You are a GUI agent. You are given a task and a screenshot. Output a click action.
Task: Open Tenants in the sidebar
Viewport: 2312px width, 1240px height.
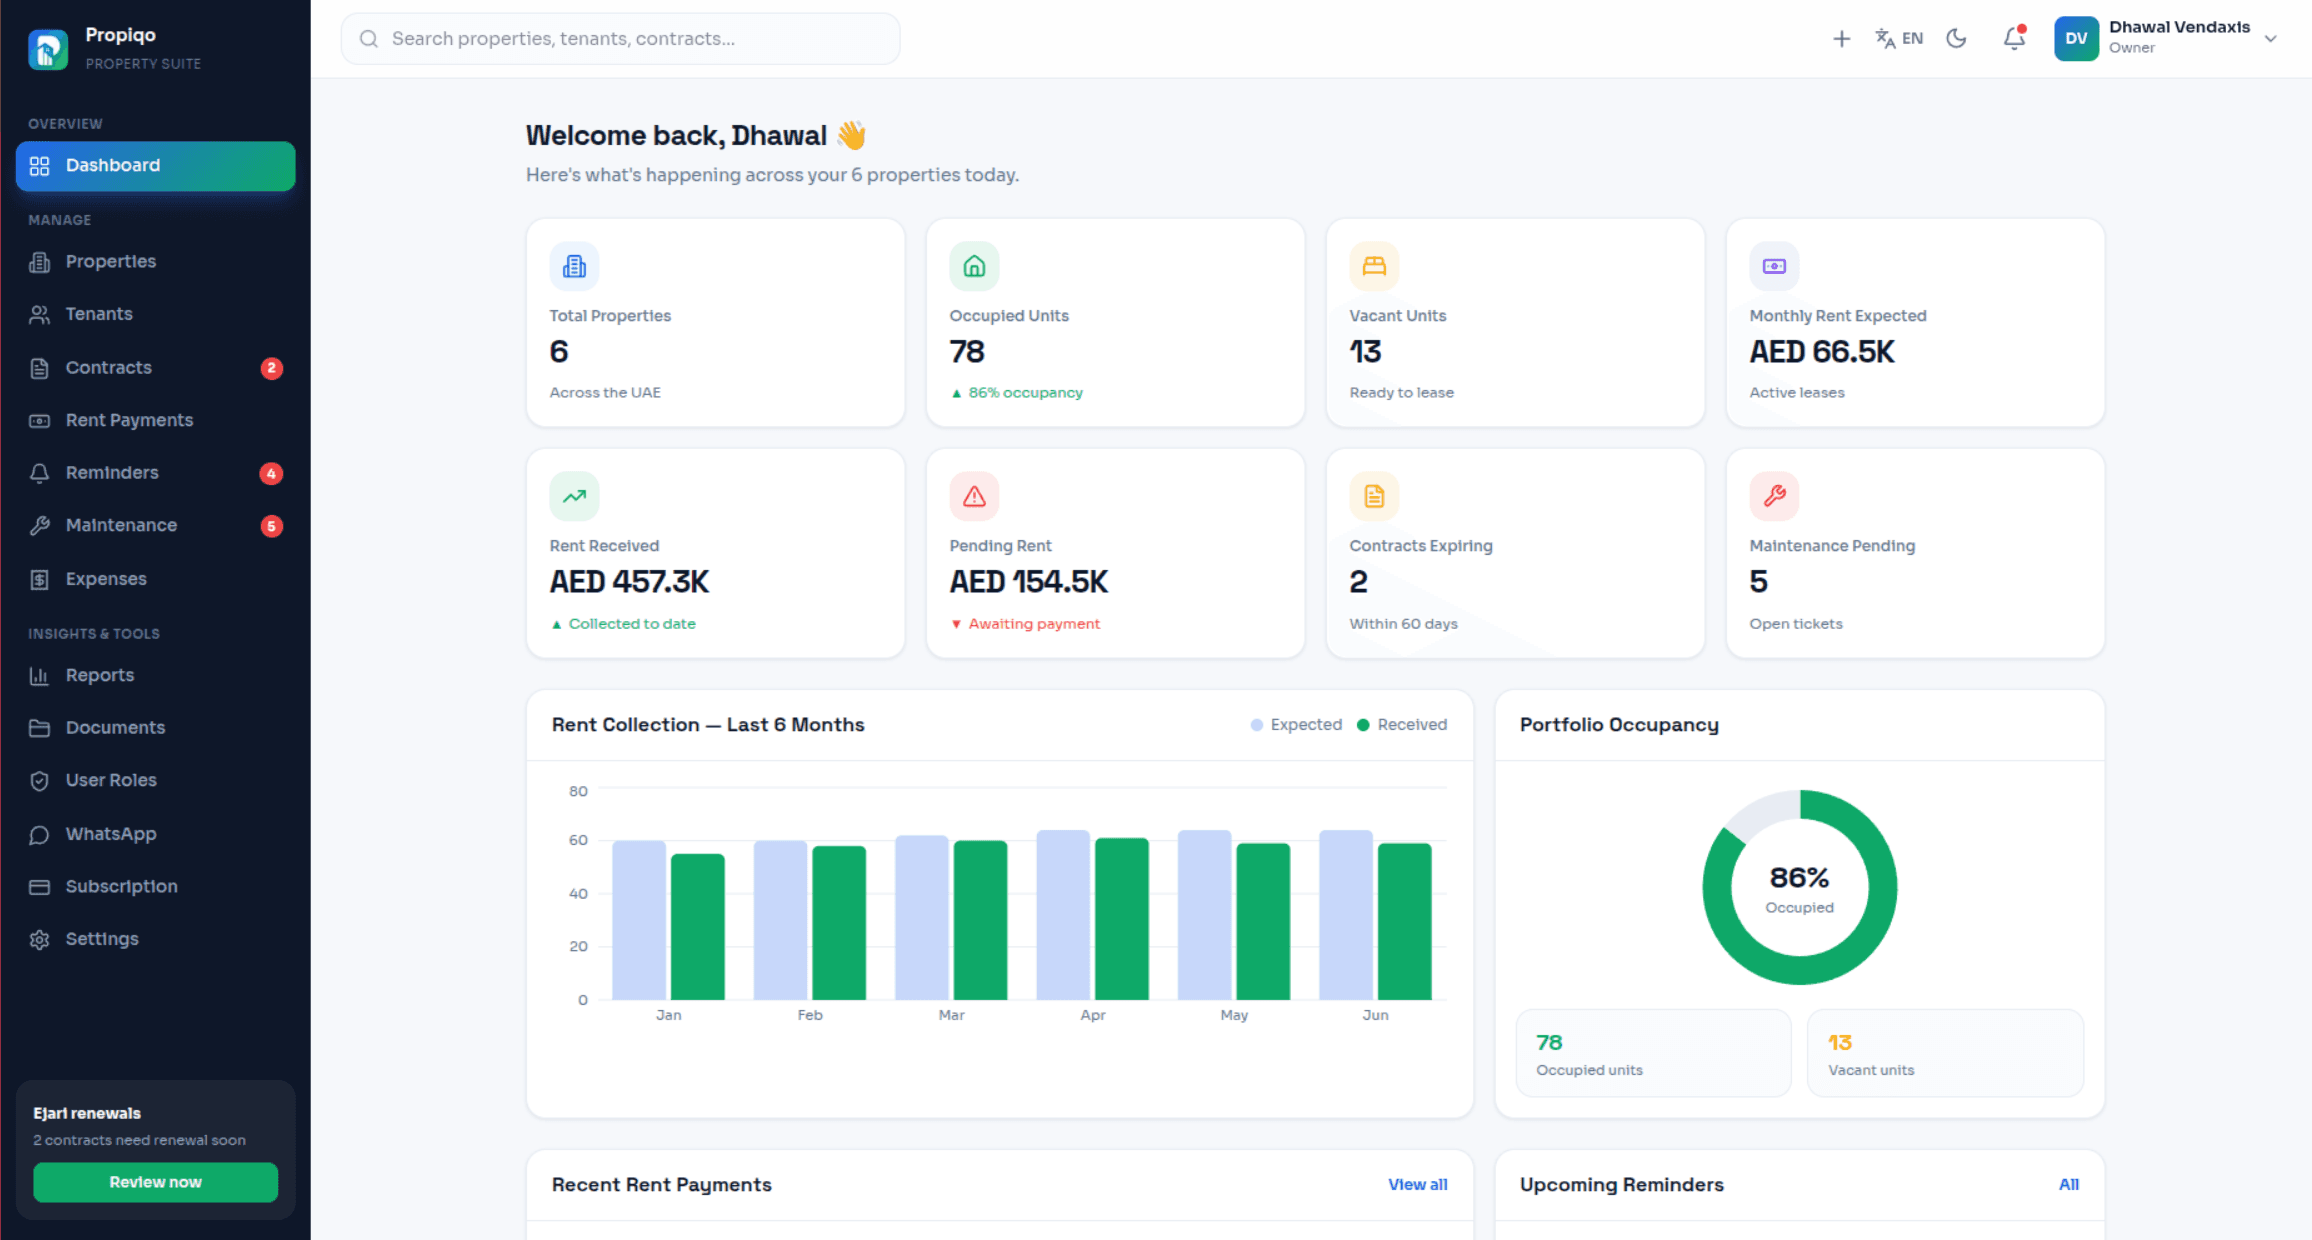point(155,314)
